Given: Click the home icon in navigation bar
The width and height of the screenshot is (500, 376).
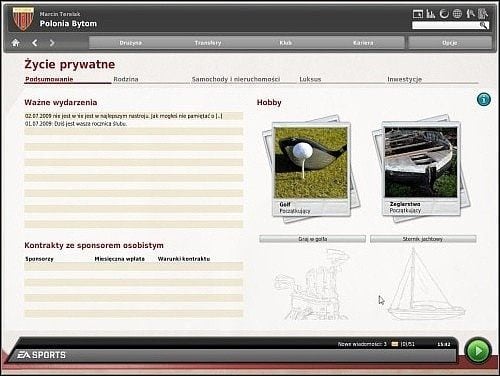Looking at the screenshot, I should coord(15,43).
